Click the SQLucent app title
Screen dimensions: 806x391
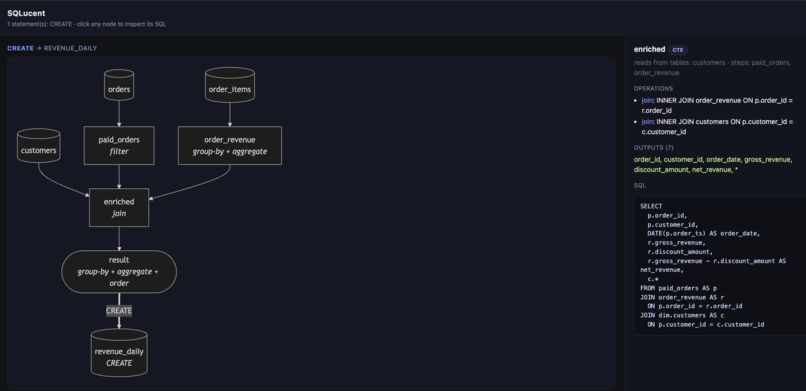26,13
